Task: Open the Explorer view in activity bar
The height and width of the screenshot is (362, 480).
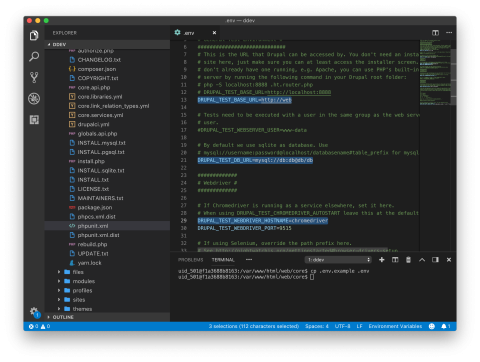Action: pyautogui.click(x=34, y=35)
